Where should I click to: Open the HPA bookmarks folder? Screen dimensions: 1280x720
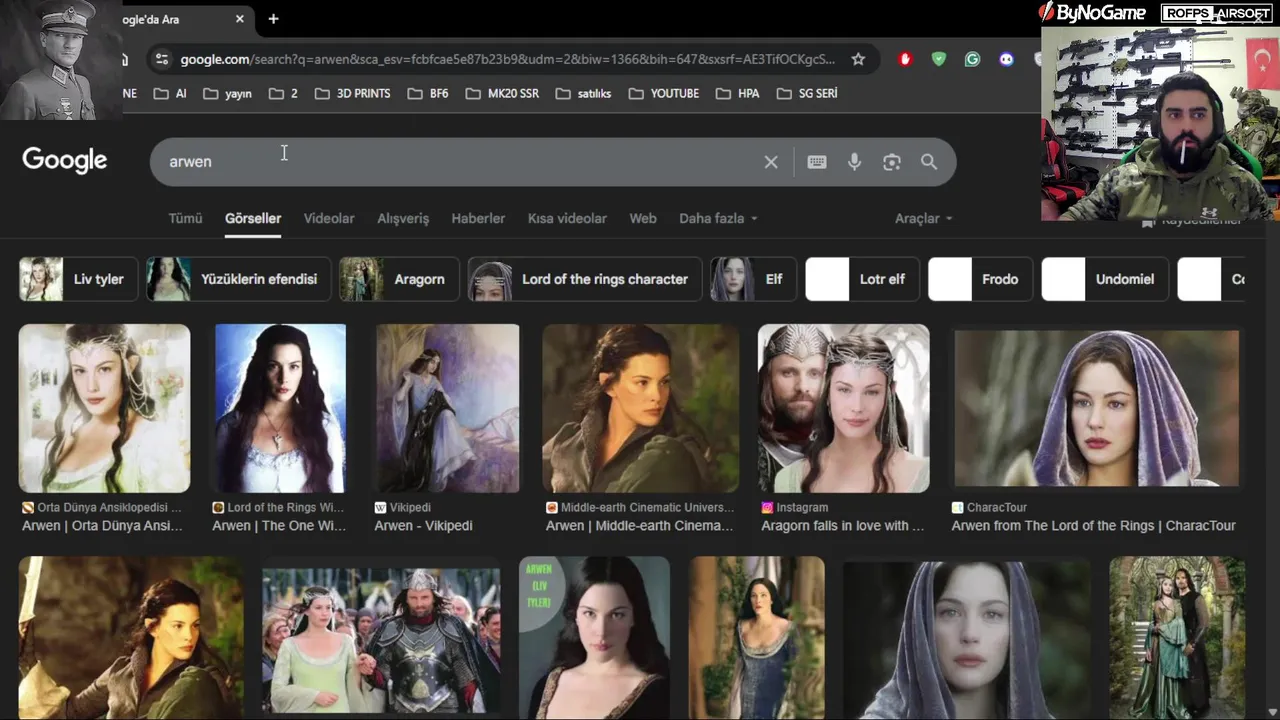738,93
